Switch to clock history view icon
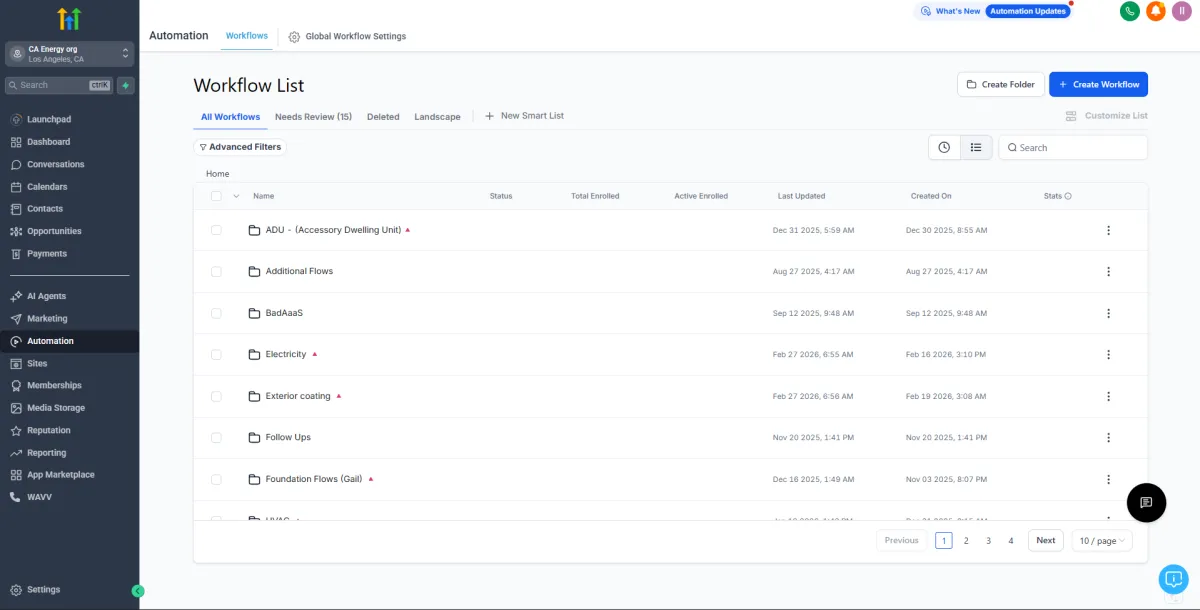 point(944,147)
